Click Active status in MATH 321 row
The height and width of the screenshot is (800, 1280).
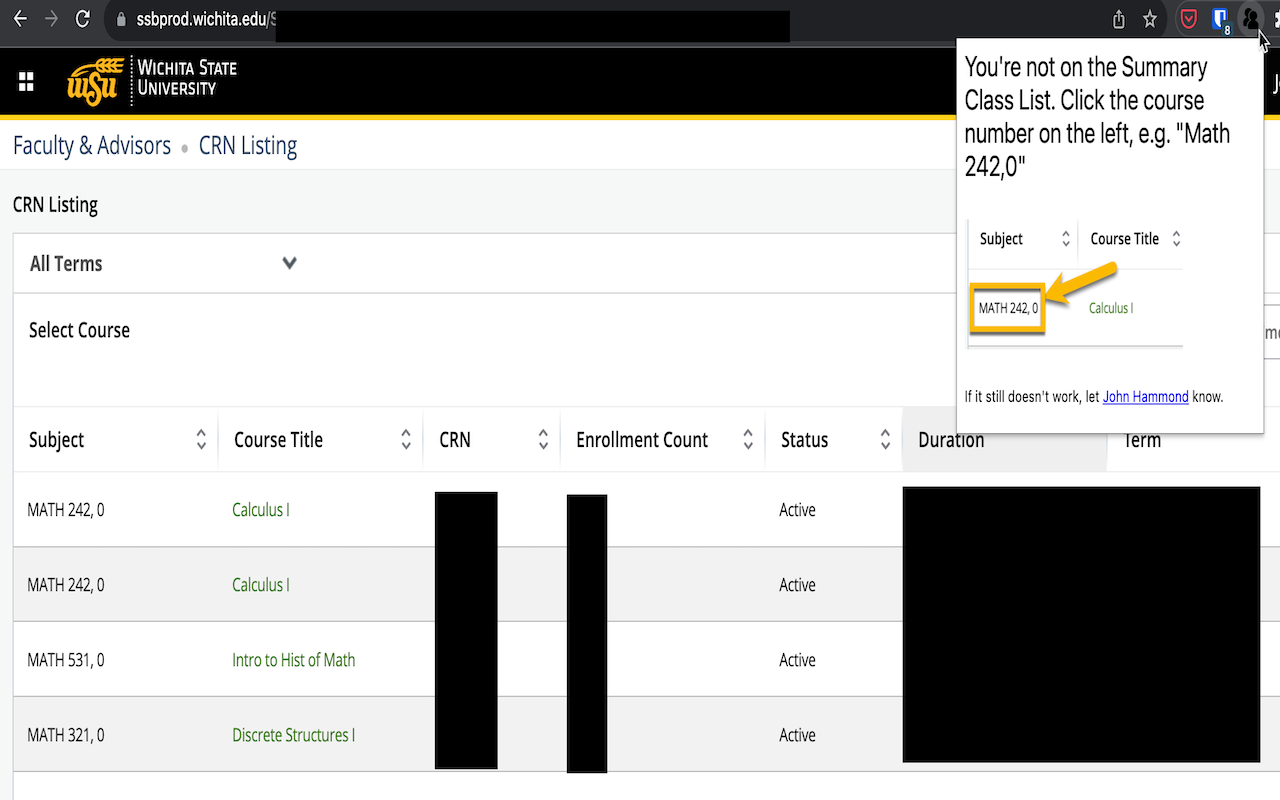pyautogui.click(x=797, y=735)
